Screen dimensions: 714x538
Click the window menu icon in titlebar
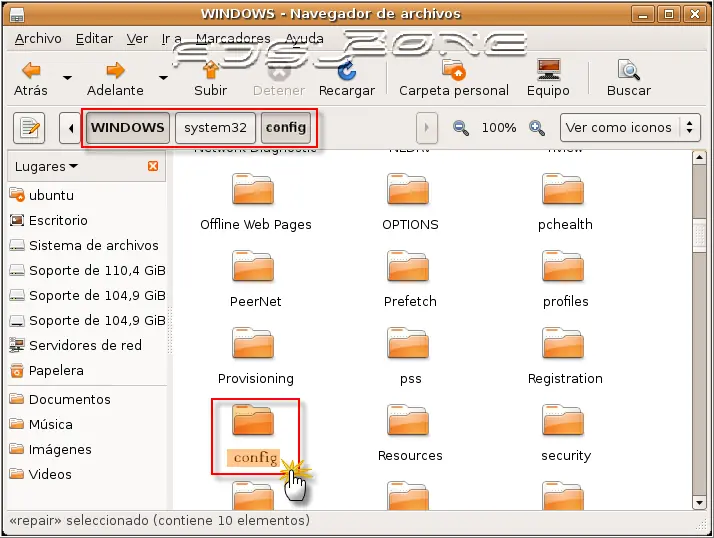click(x=17, y=15)
